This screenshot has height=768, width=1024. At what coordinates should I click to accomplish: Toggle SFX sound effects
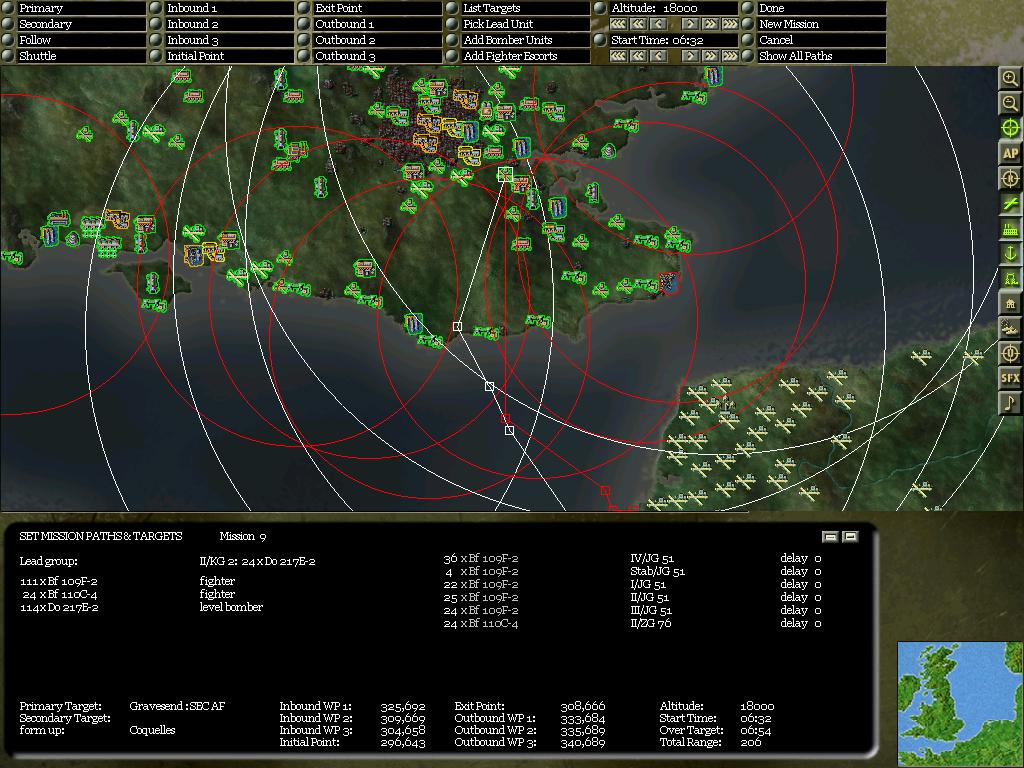tap(1010, 378)
